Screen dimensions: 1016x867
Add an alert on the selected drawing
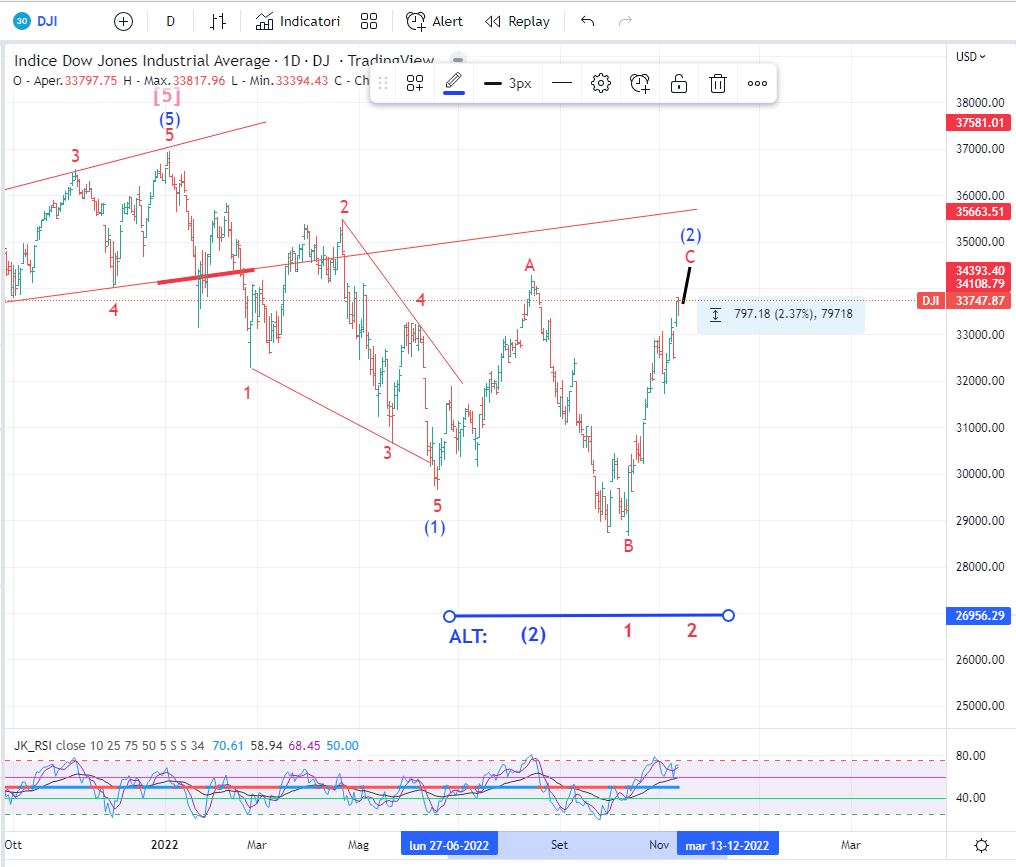[640, 83]
